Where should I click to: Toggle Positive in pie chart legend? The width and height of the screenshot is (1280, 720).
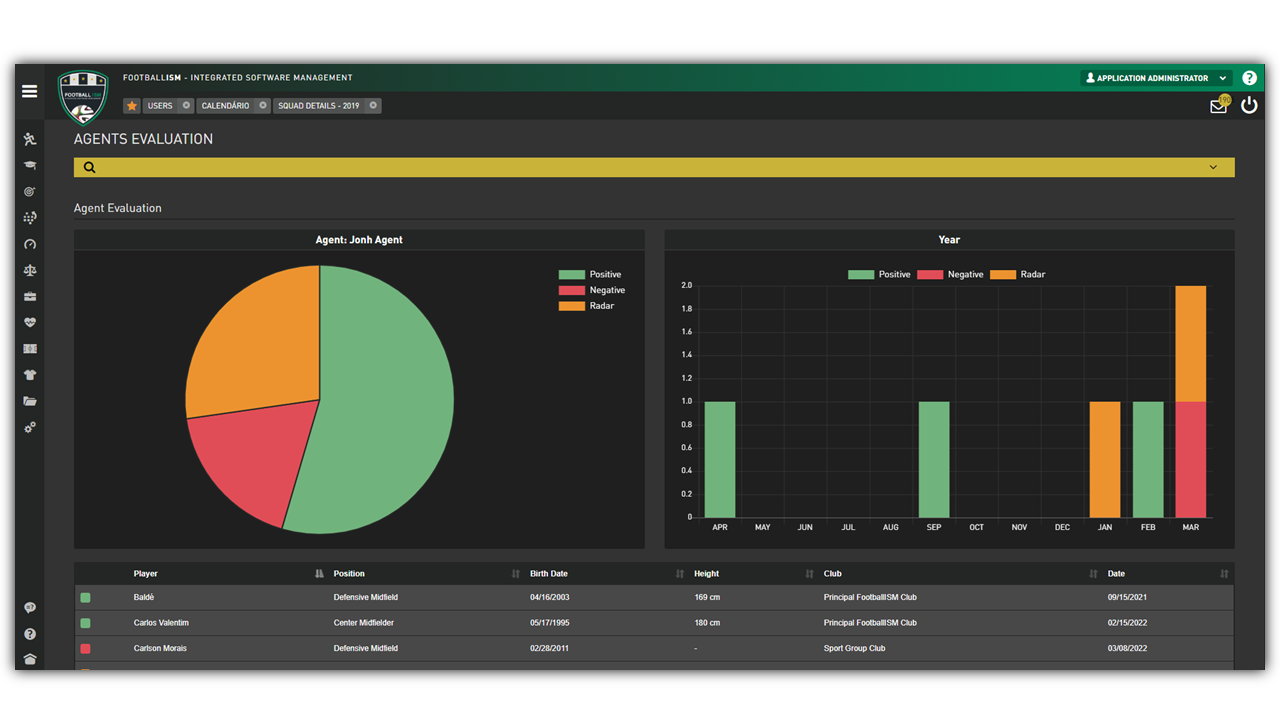[x=590, y=274]
